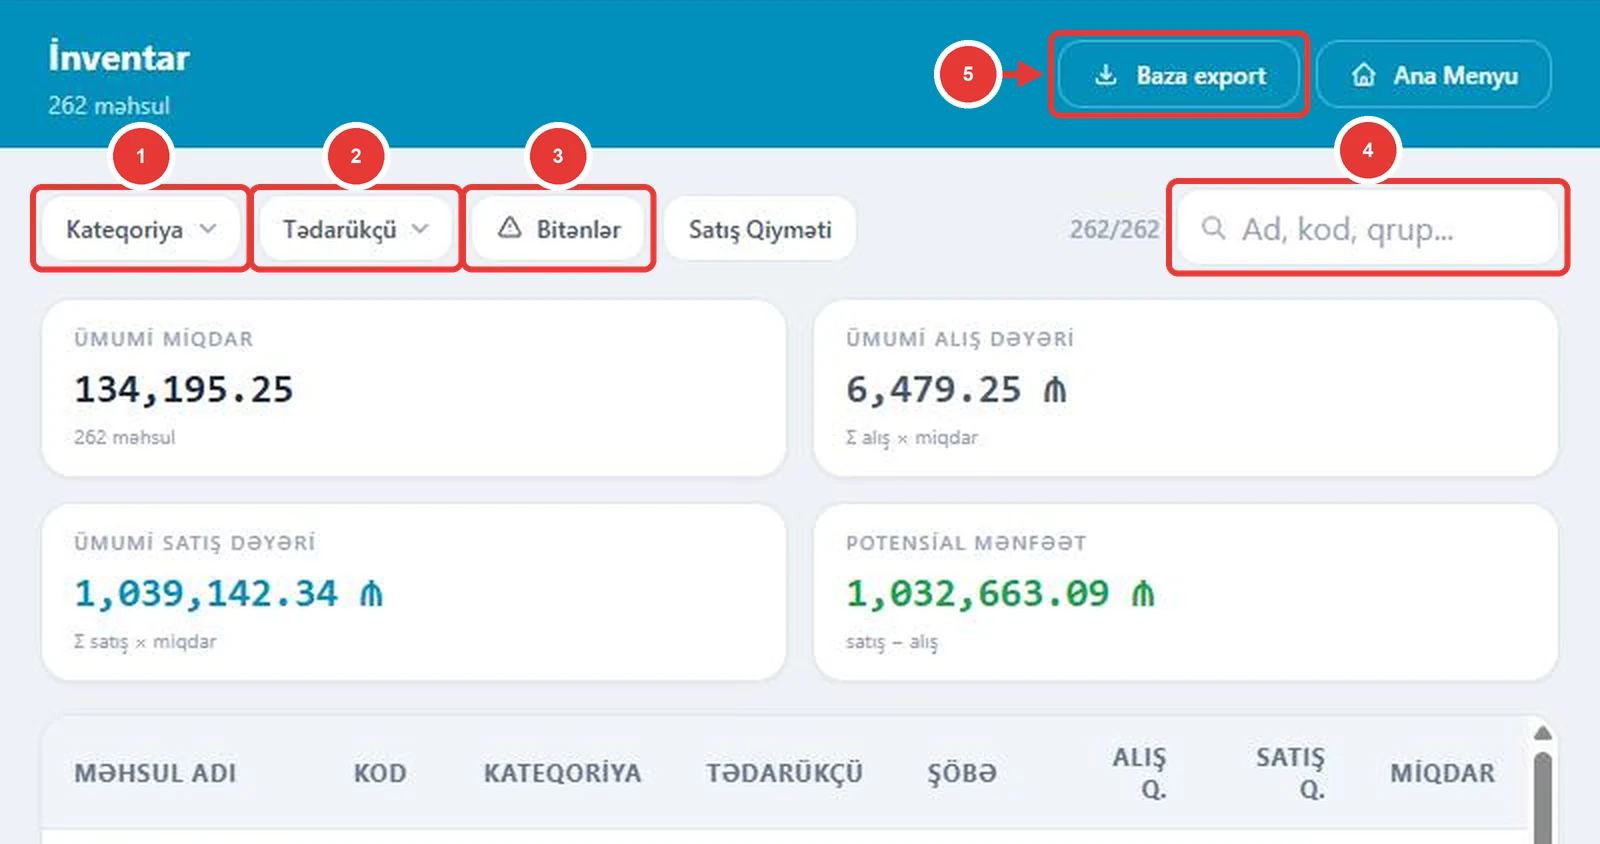Expand the Kateqoriya dropdown chevron
This screenshot has height=844, width=1600.
click(x=208, y=228)
